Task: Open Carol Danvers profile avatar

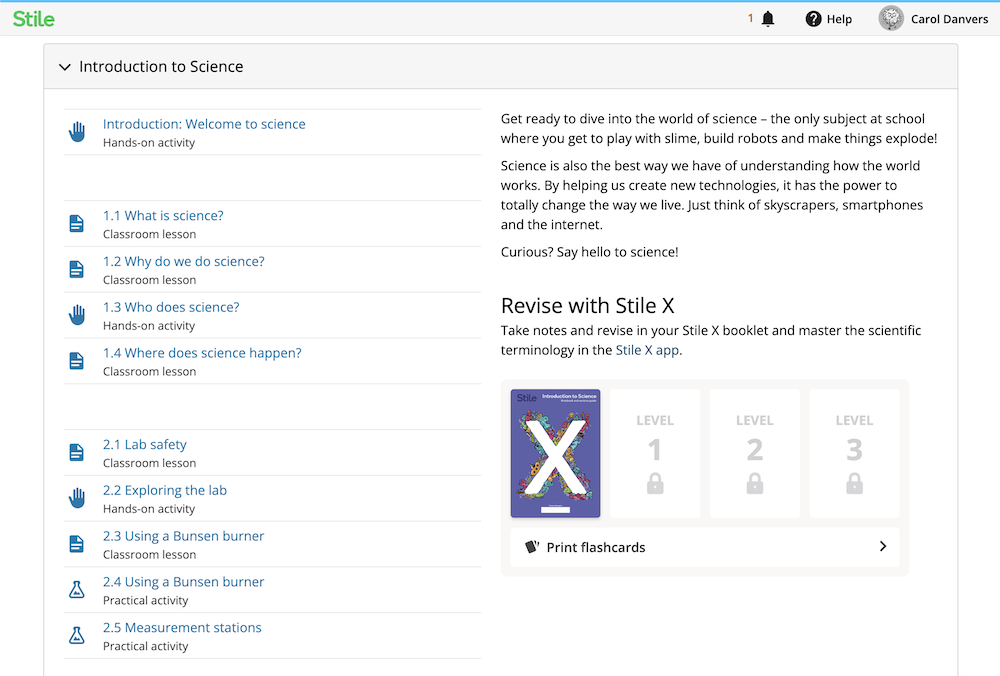Action: point(891,18)
